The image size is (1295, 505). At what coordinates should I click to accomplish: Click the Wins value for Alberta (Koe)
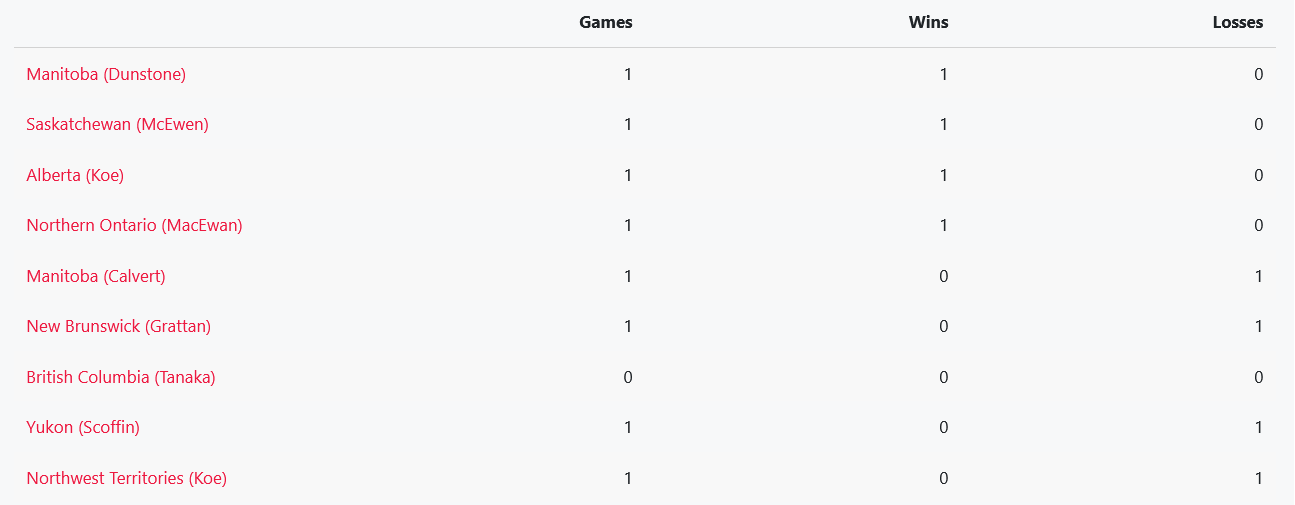coord(943,175)
